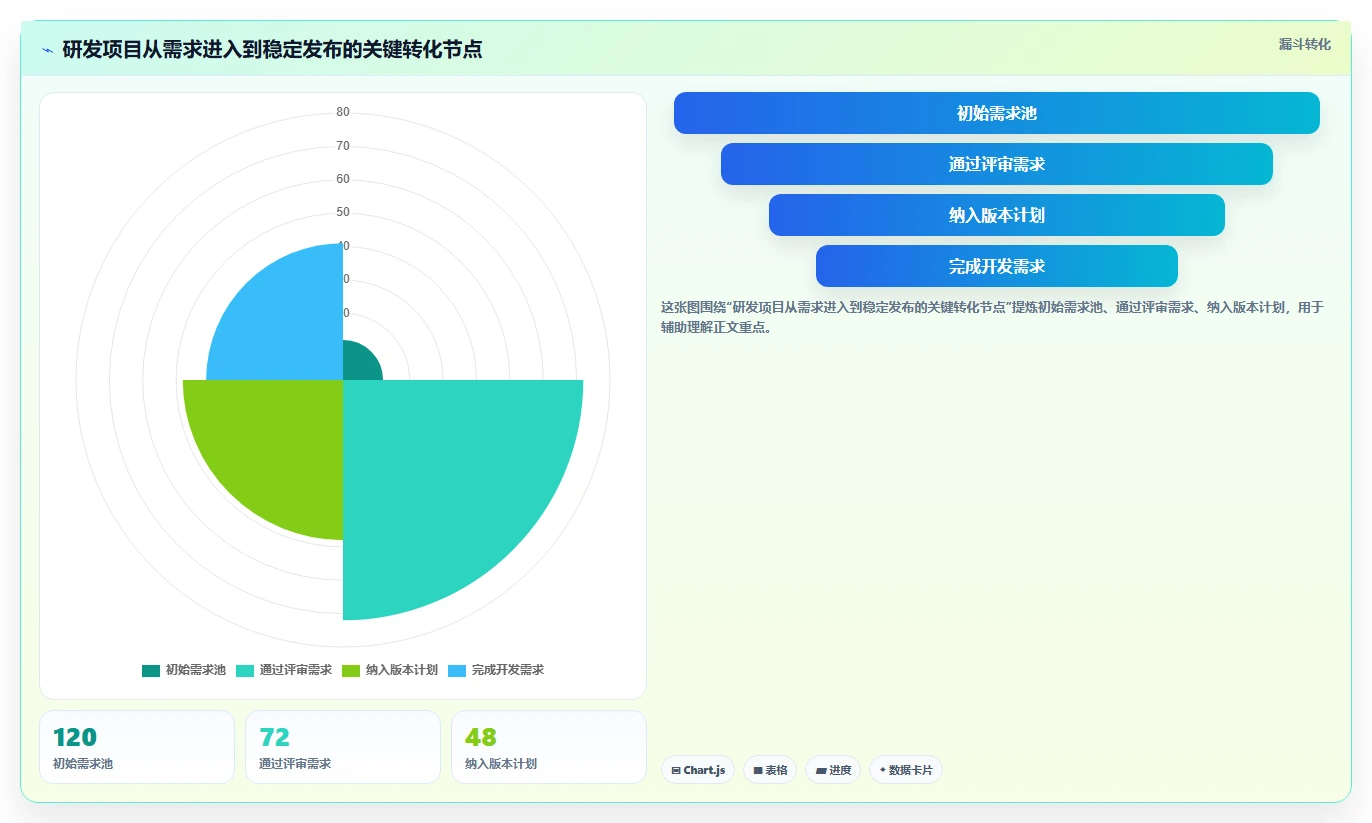Viewport: 1372px width, 823px height.
Task: Click the axis label 50 on chart
Action: coord(343,212)
